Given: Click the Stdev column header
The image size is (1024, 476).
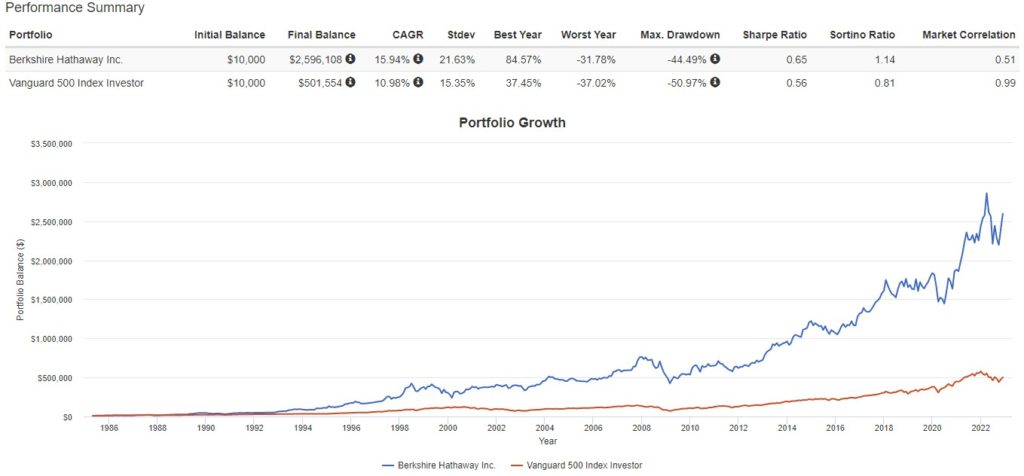Looking at the screenshot, I should point(459,35).
